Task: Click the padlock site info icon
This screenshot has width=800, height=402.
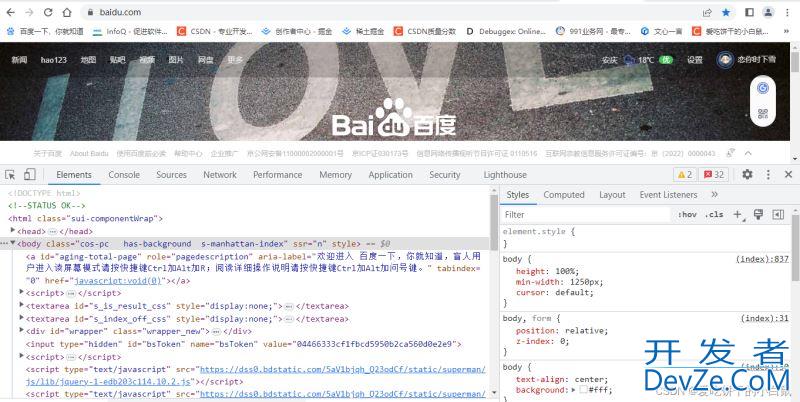Action: [90, 12]
